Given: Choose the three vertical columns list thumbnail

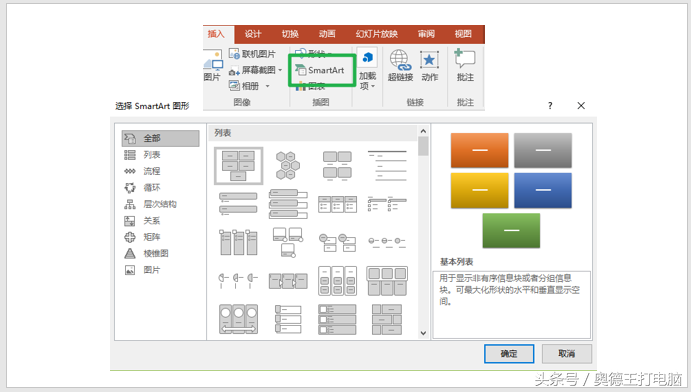Looking at the screenshot, I should click(238, 242).
